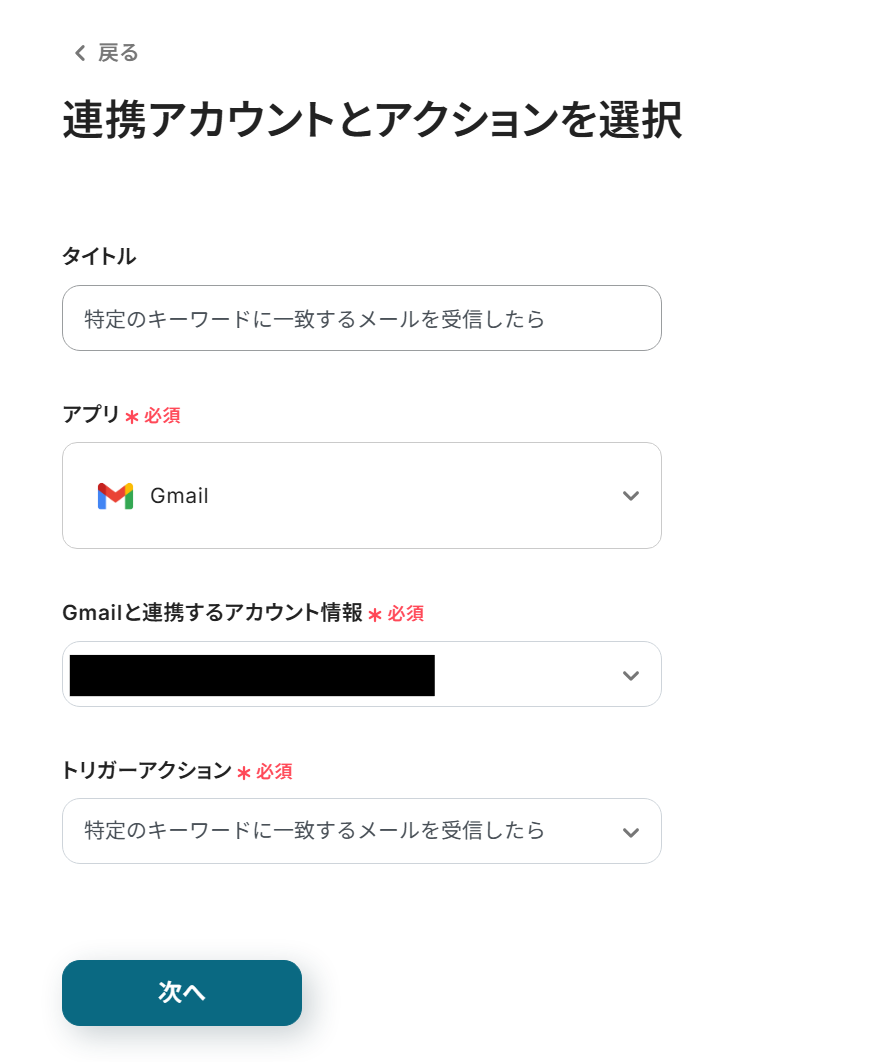
Task: Click the redacted account selection box
Action: pos(252,675)
